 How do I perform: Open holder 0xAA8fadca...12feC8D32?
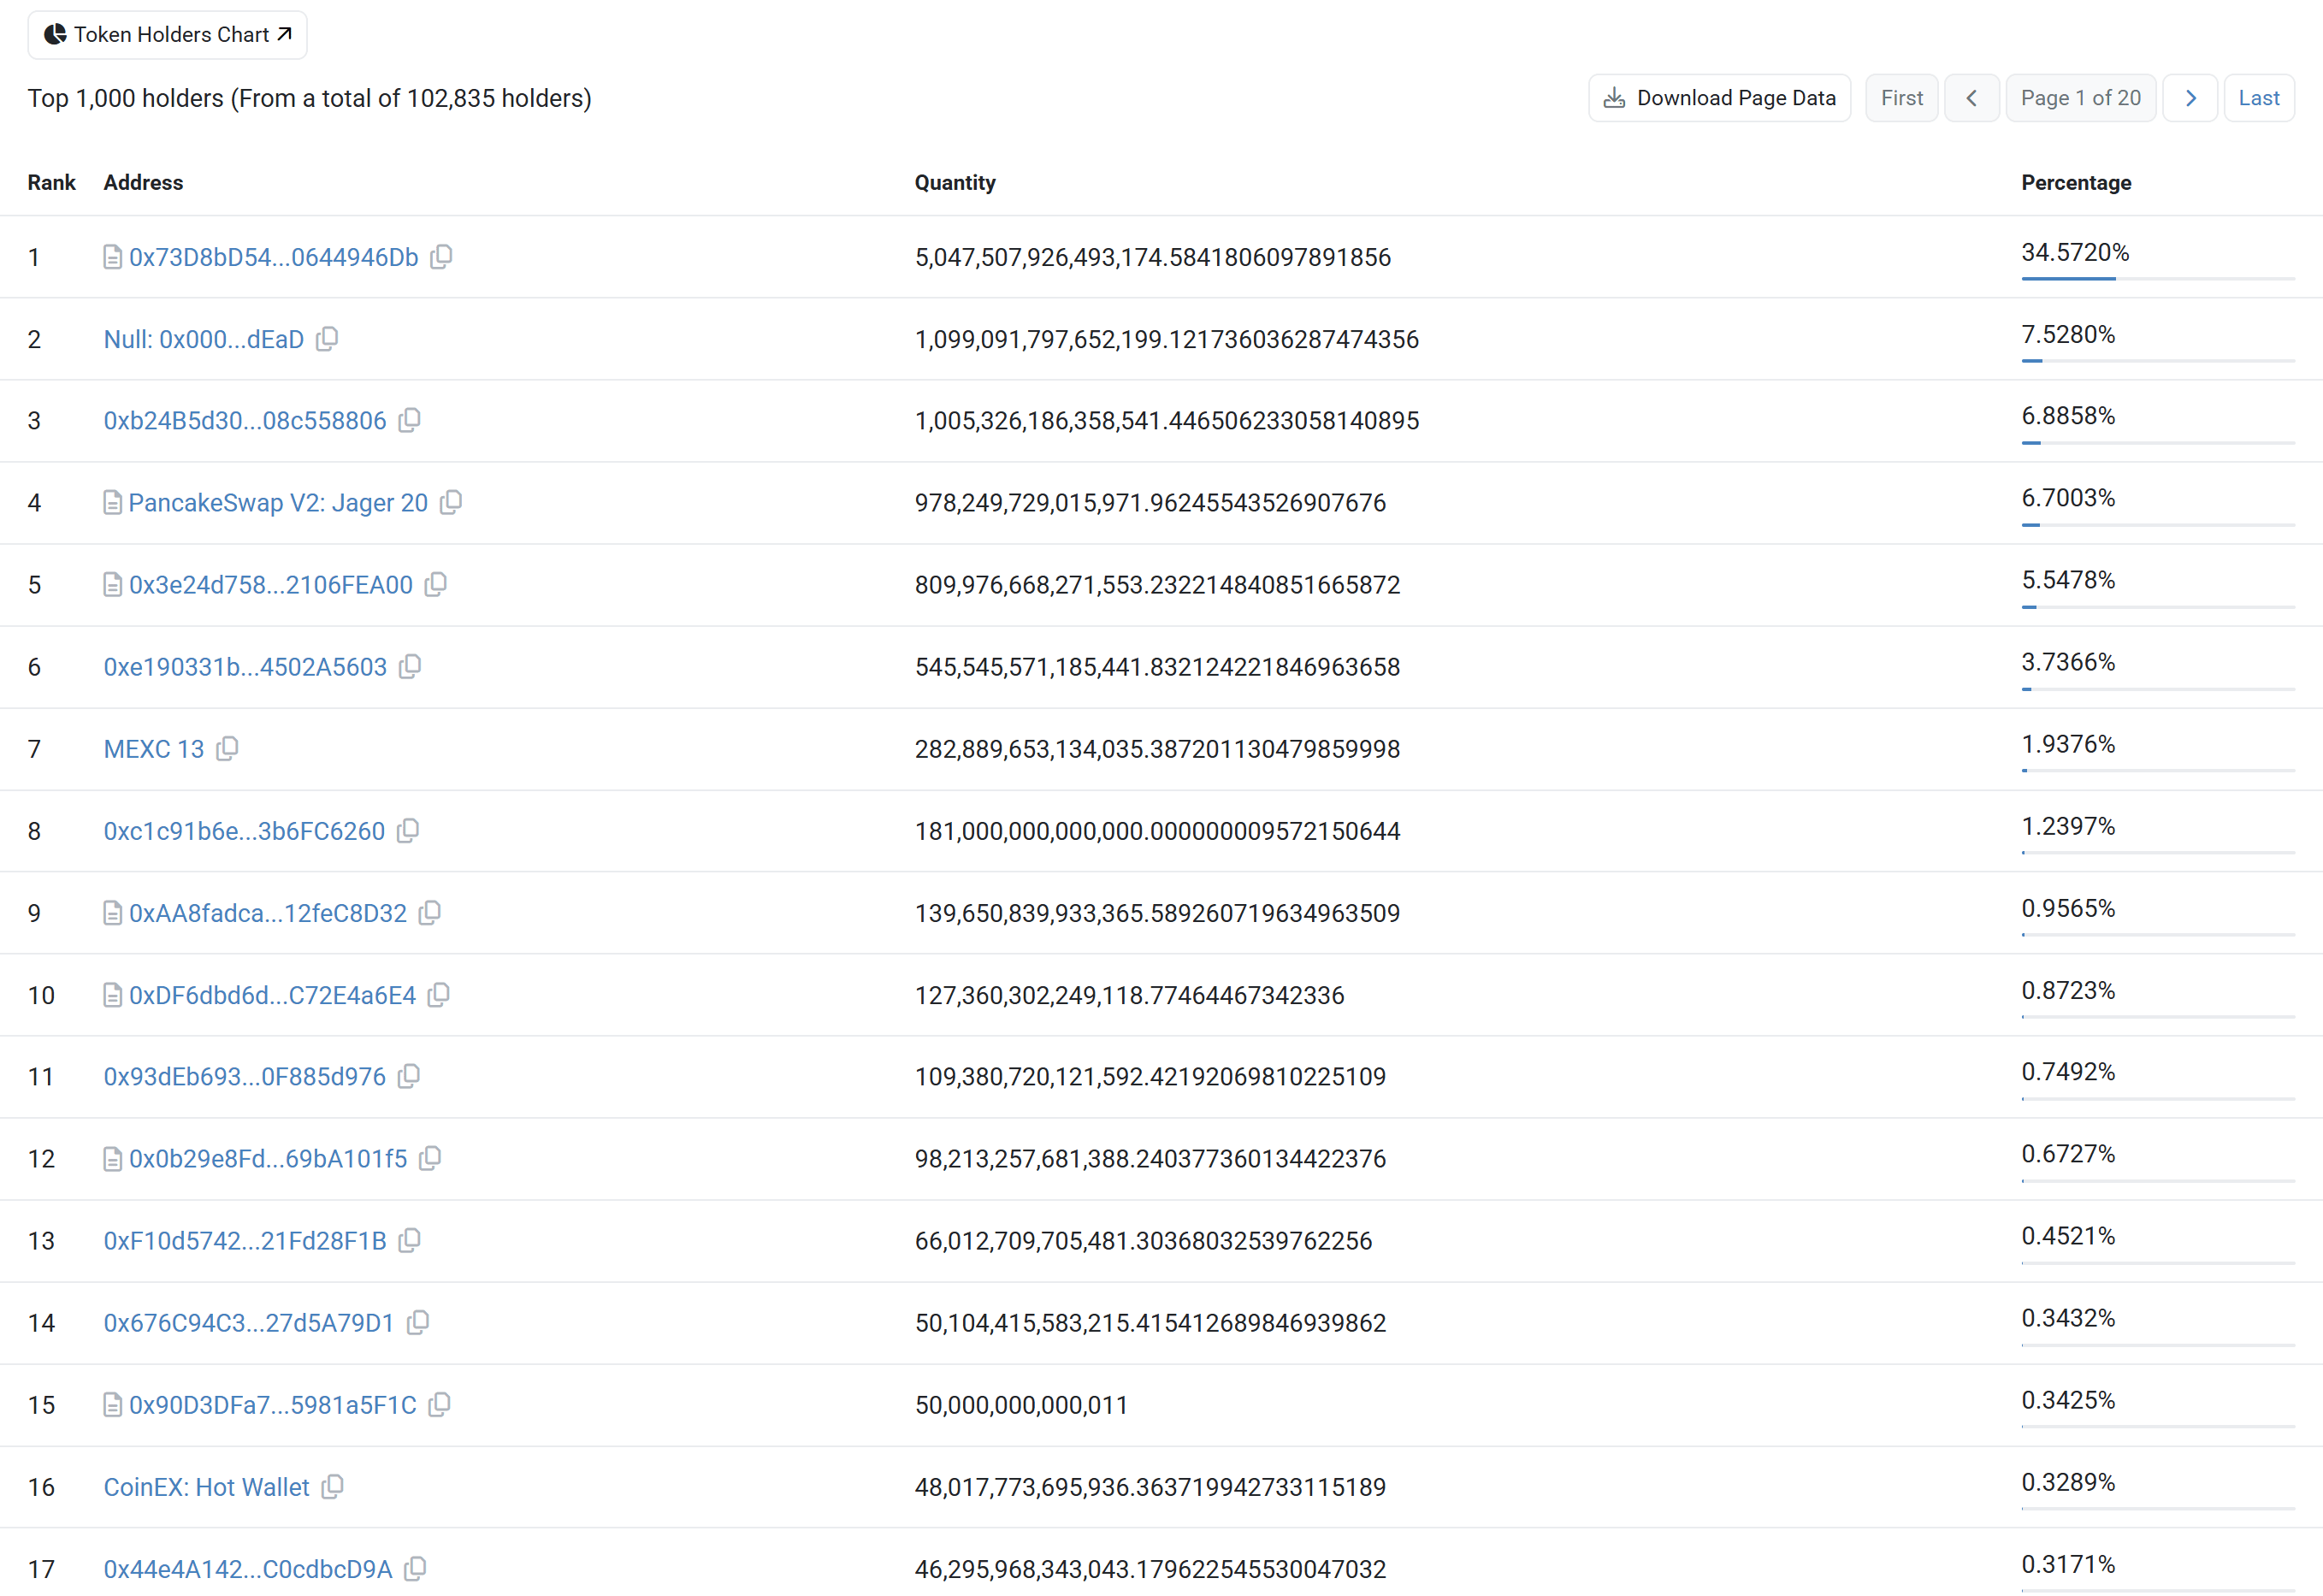click(268, 912)
